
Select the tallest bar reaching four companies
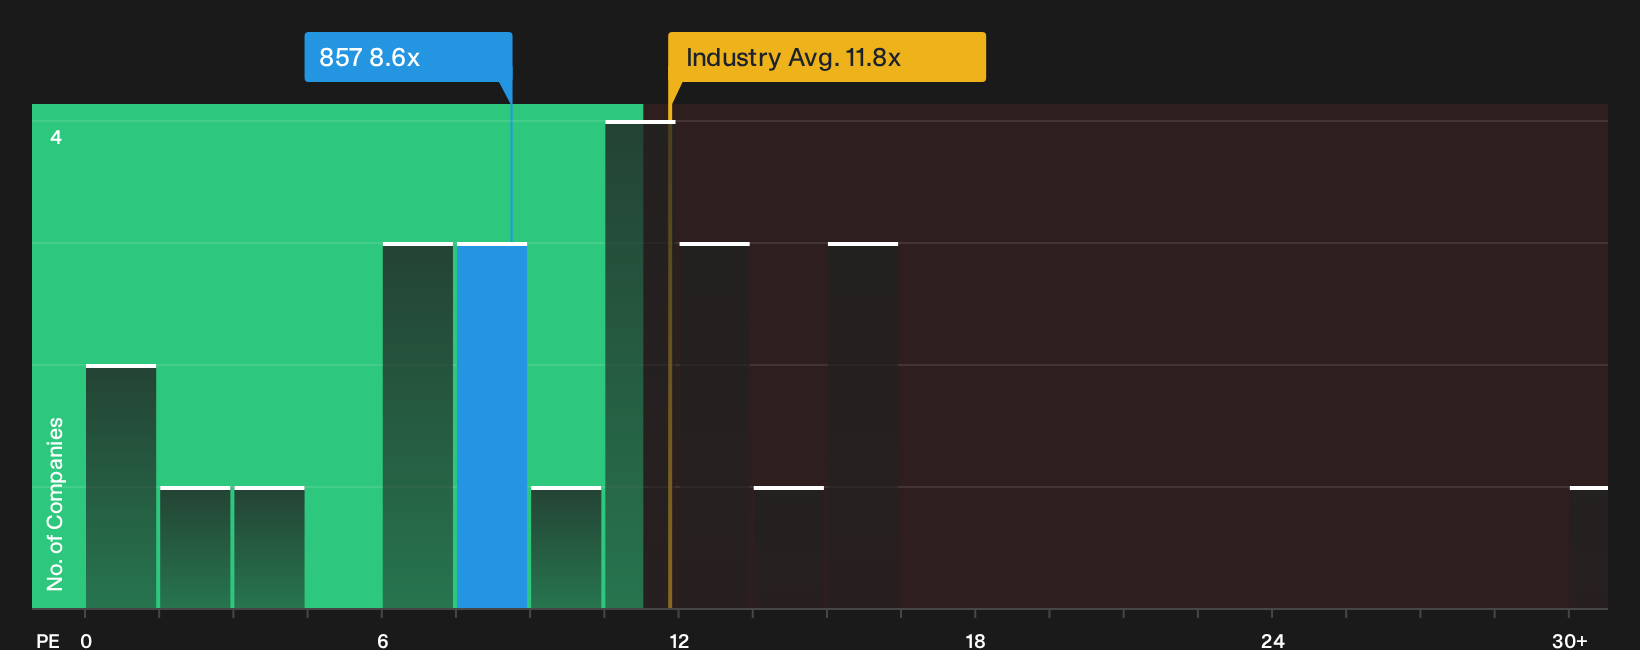click(x=640, y=365)
